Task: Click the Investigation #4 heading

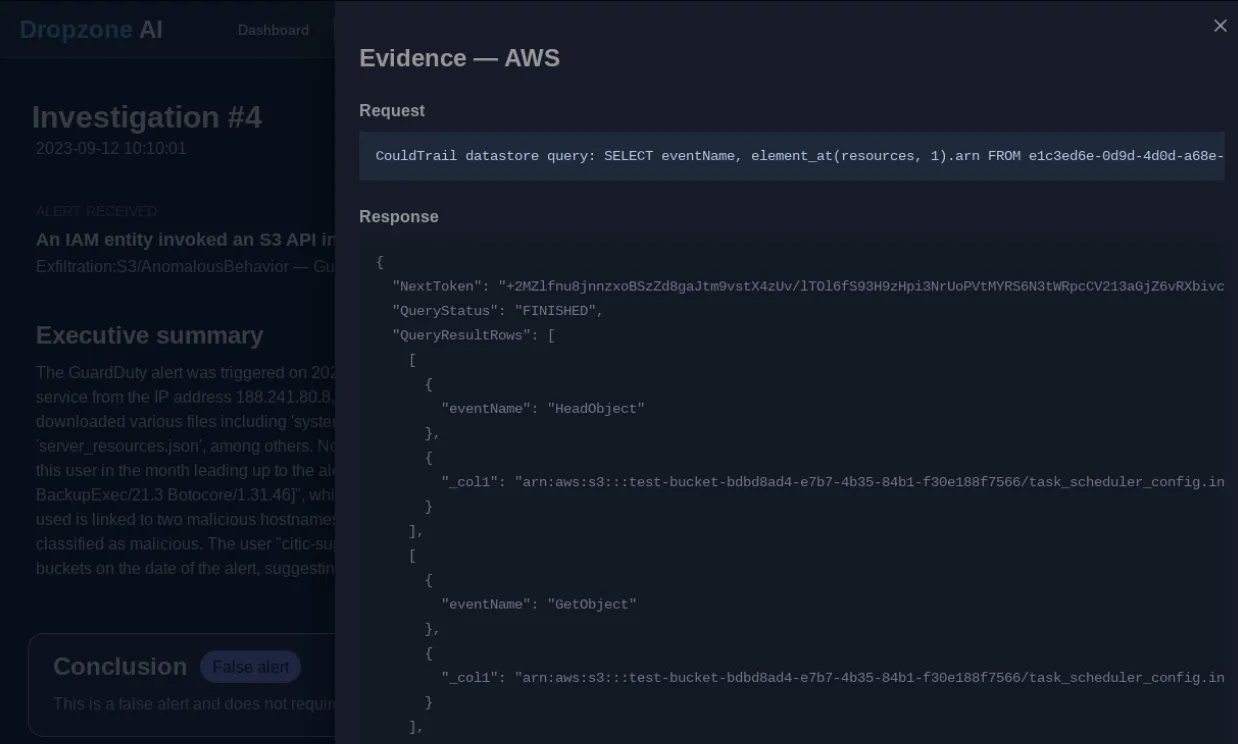Action: 147,117
